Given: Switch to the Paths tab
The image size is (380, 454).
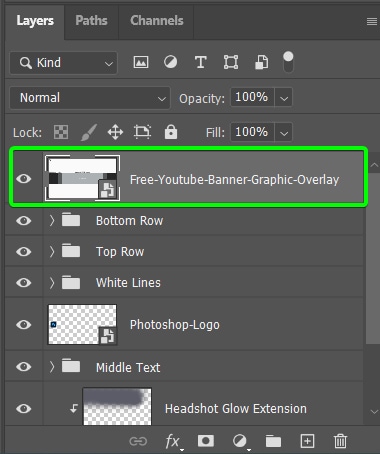Looking at the screenshot, I should click(91, 21).
